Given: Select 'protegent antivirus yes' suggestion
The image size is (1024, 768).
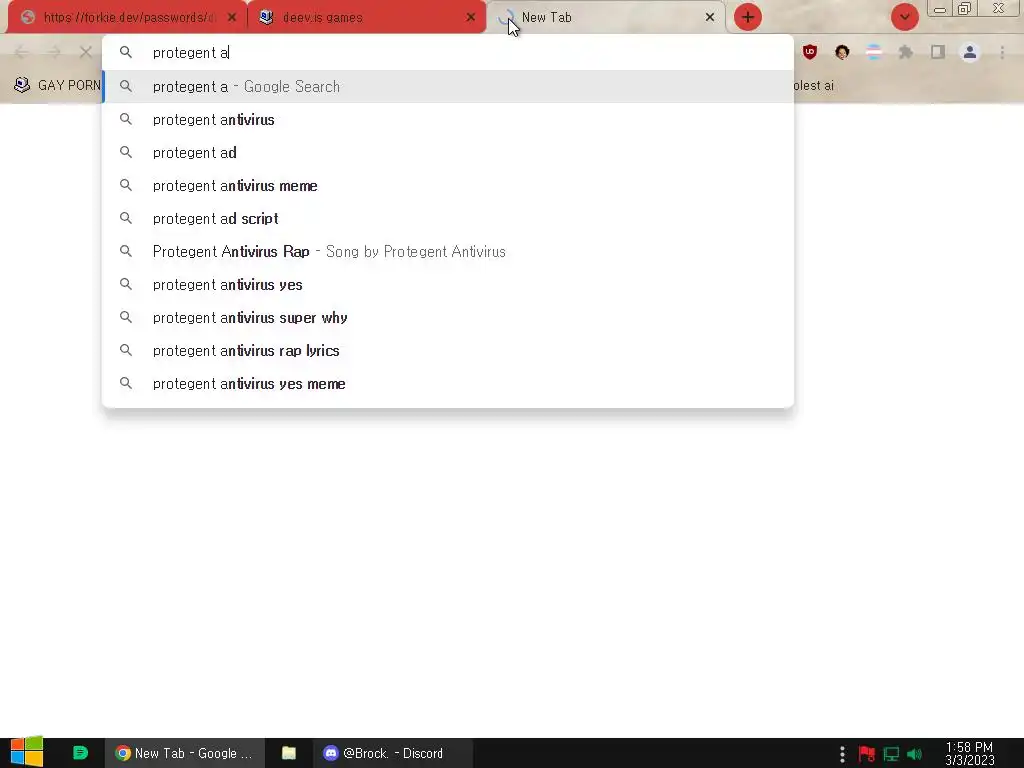Looking at the screenshot, I should point(448,285).
